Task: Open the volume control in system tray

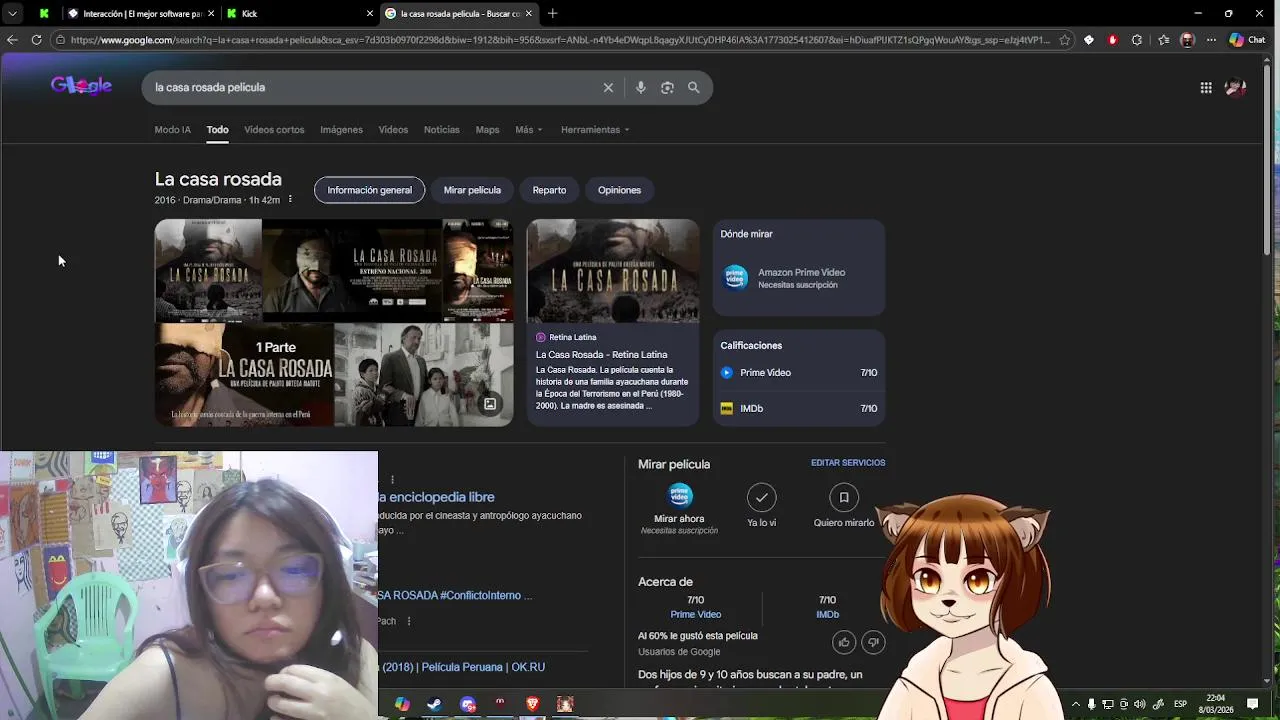Action: pyautogui.click(x=1139, y=704)
